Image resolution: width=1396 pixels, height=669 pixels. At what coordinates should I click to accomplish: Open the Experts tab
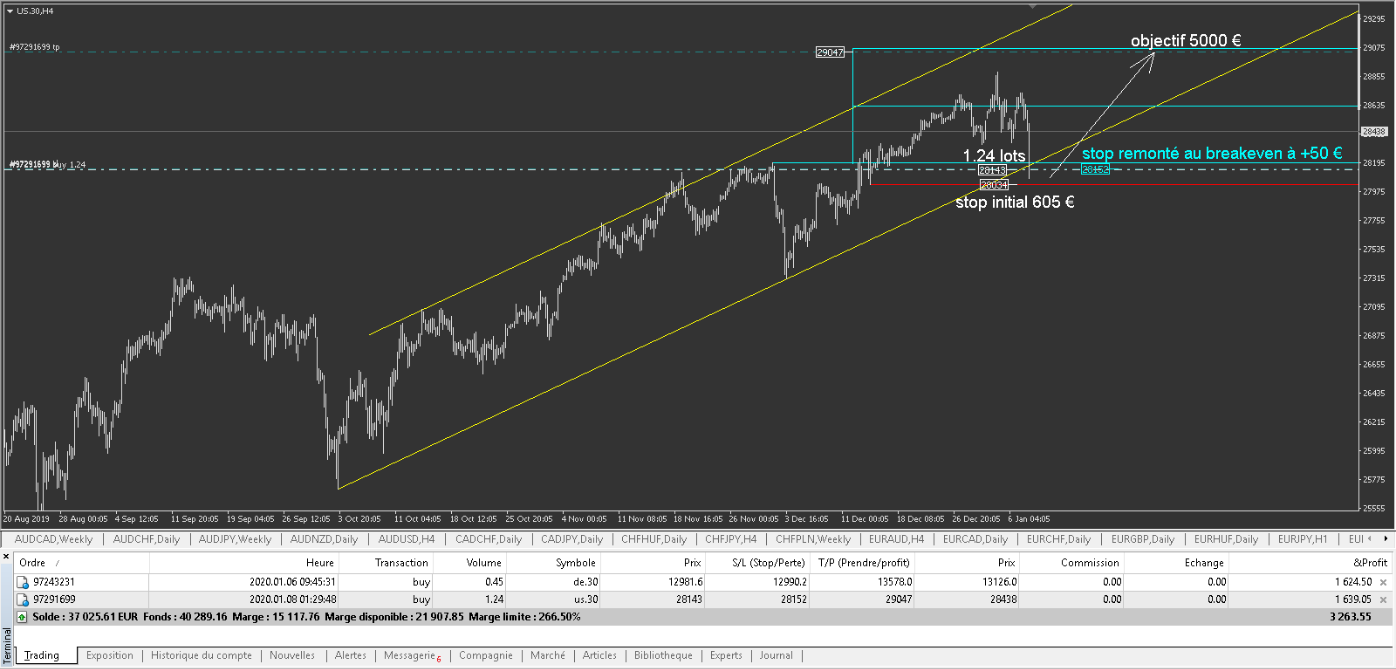[726, 655]
